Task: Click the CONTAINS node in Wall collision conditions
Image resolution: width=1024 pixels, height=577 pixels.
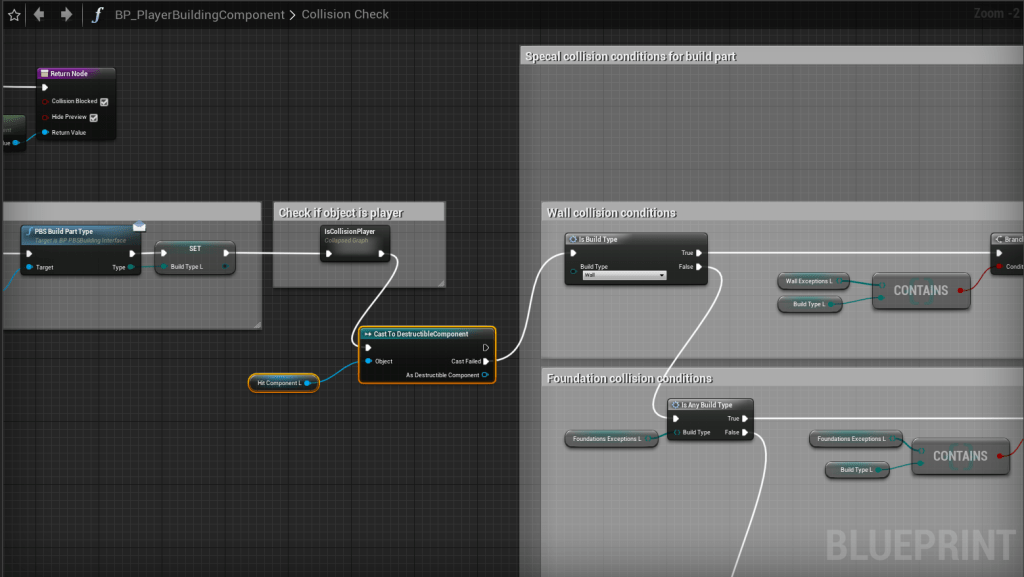Action: point(921,290)
